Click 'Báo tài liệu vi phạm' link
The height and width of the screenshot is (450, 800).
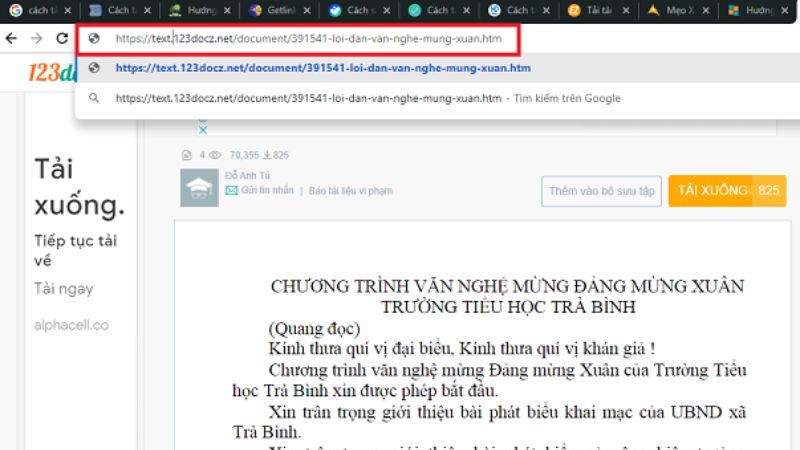click(350, 190)
